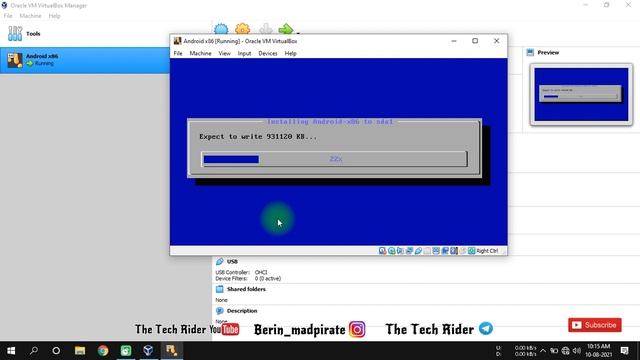This screenshot has width=640, height=360.
Task: Open File Explorer from taskbar
Action: coord(80,351)
